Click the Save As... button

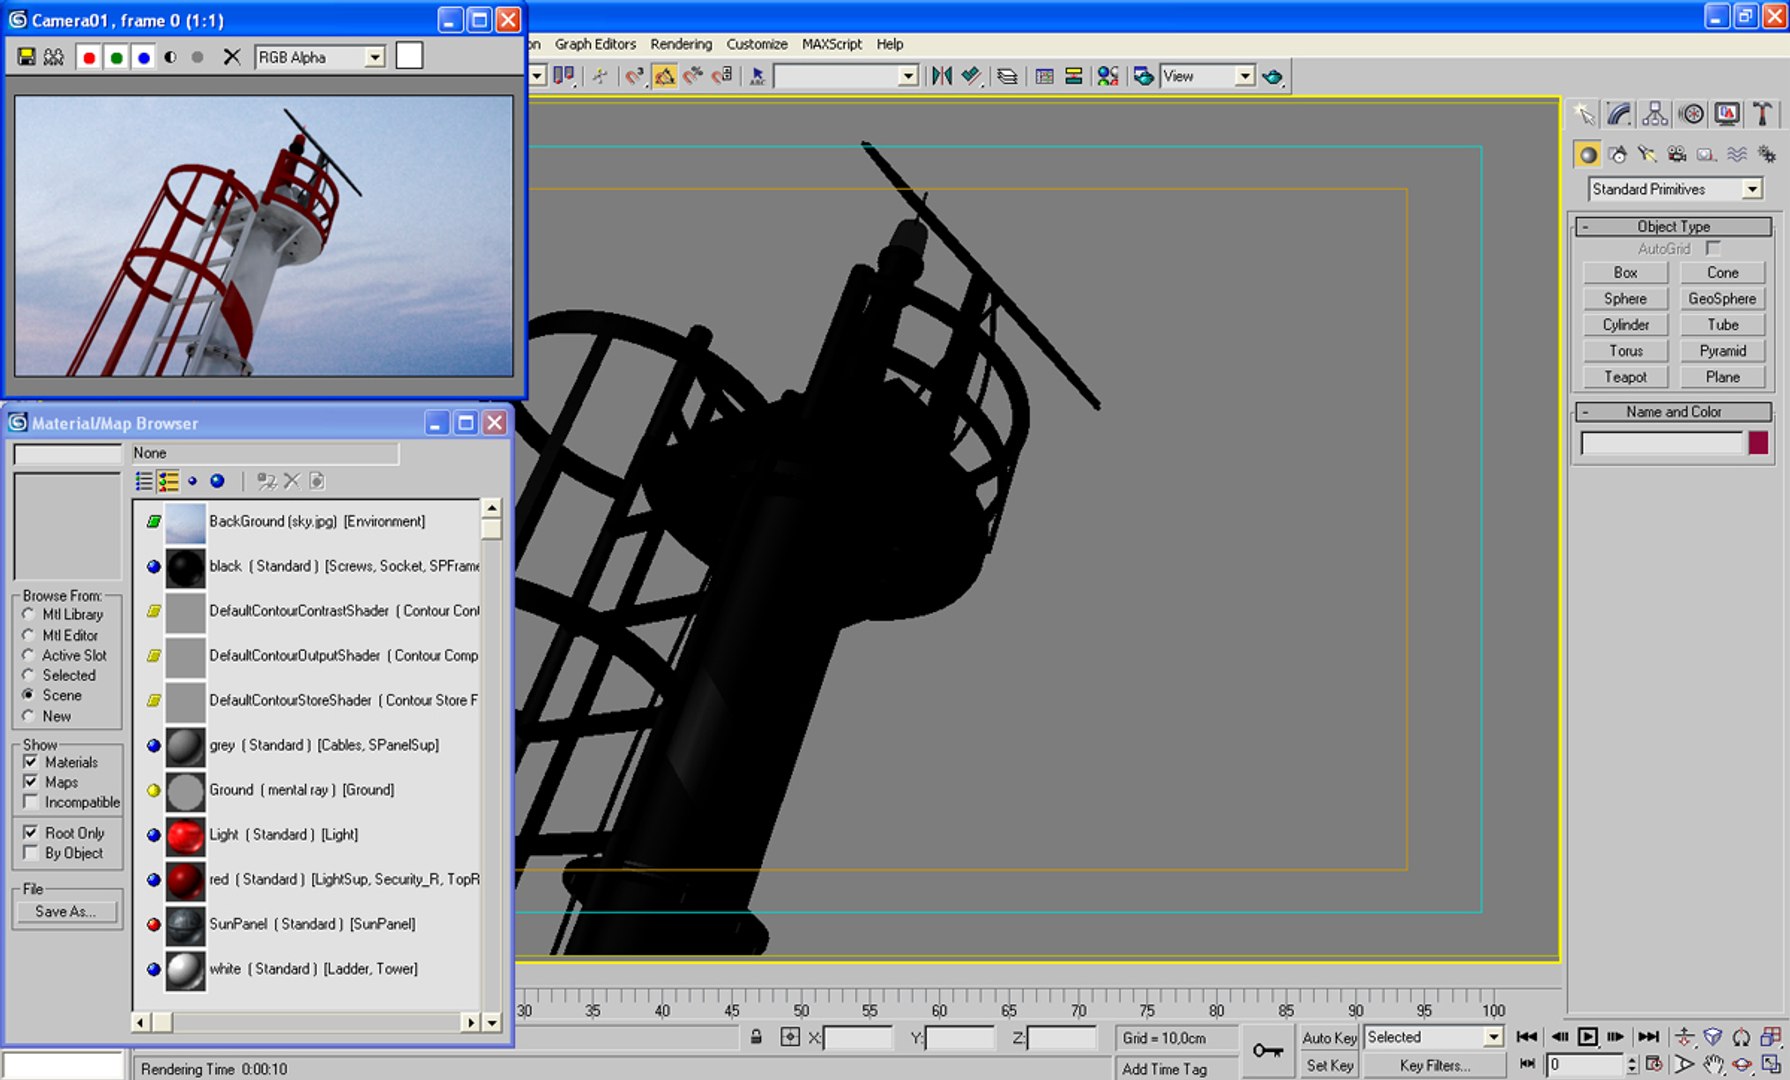click(66, 911)
